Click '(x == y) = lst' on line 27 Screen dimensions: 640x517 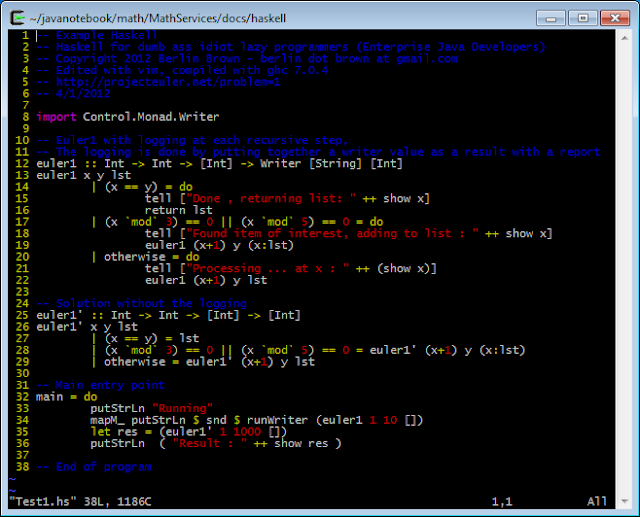pos(152,339)
